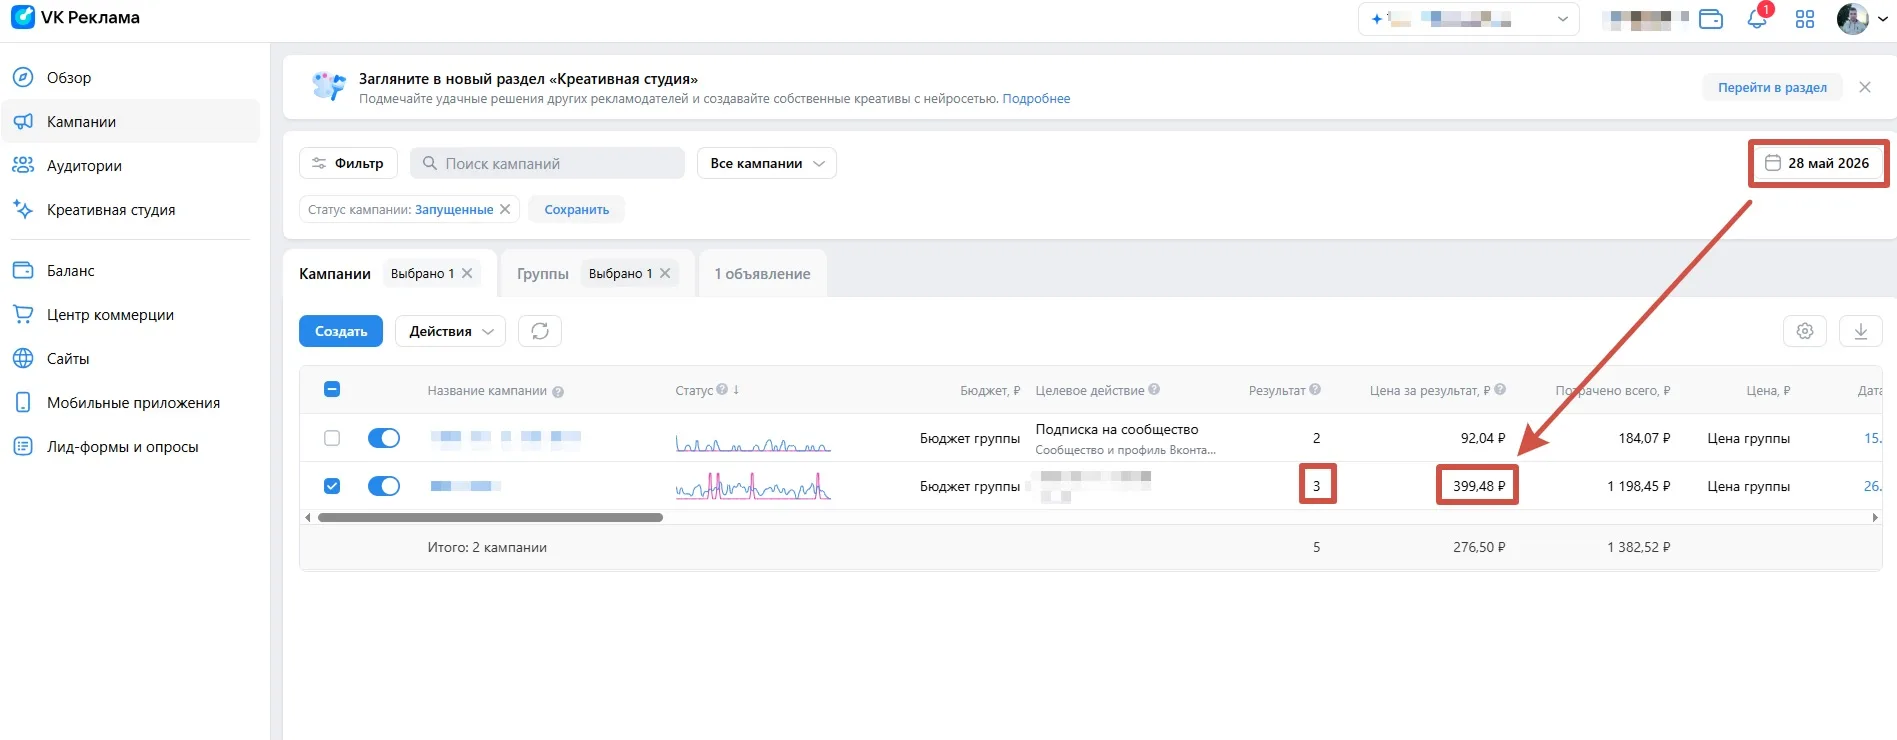Open Баланс in sidebar
Viewport: 1897px width, 740px height.
click(131, 271)
